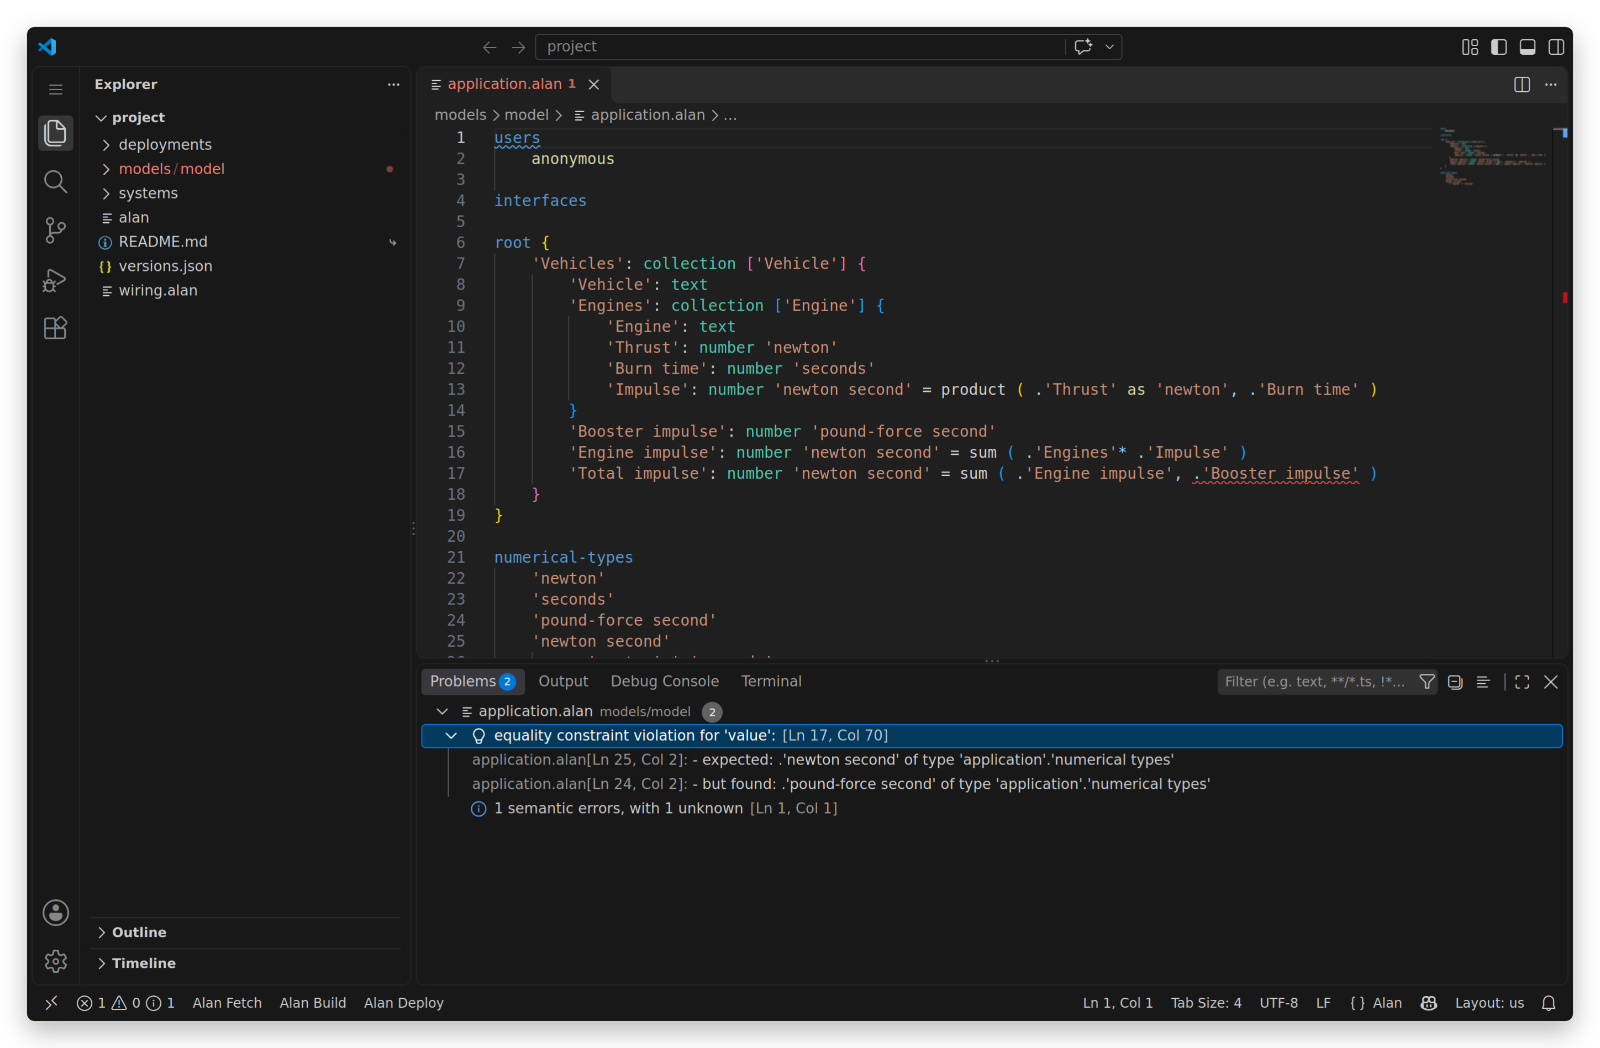
Task: Collapse the equality constraint violation problem
Action: tap(451, 736)
